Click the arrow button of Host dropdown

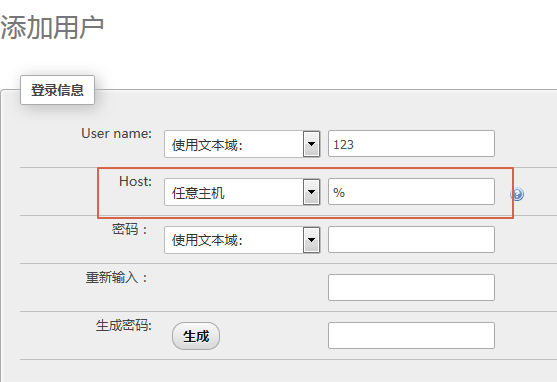[x=312, y=192]
